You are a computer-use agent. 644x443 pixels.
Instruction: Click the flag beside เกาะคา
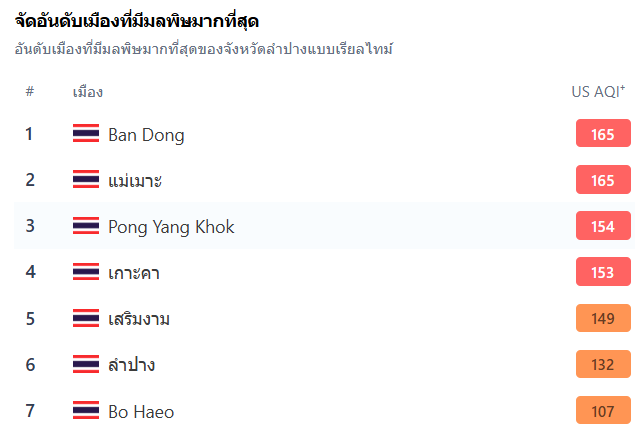86,272
